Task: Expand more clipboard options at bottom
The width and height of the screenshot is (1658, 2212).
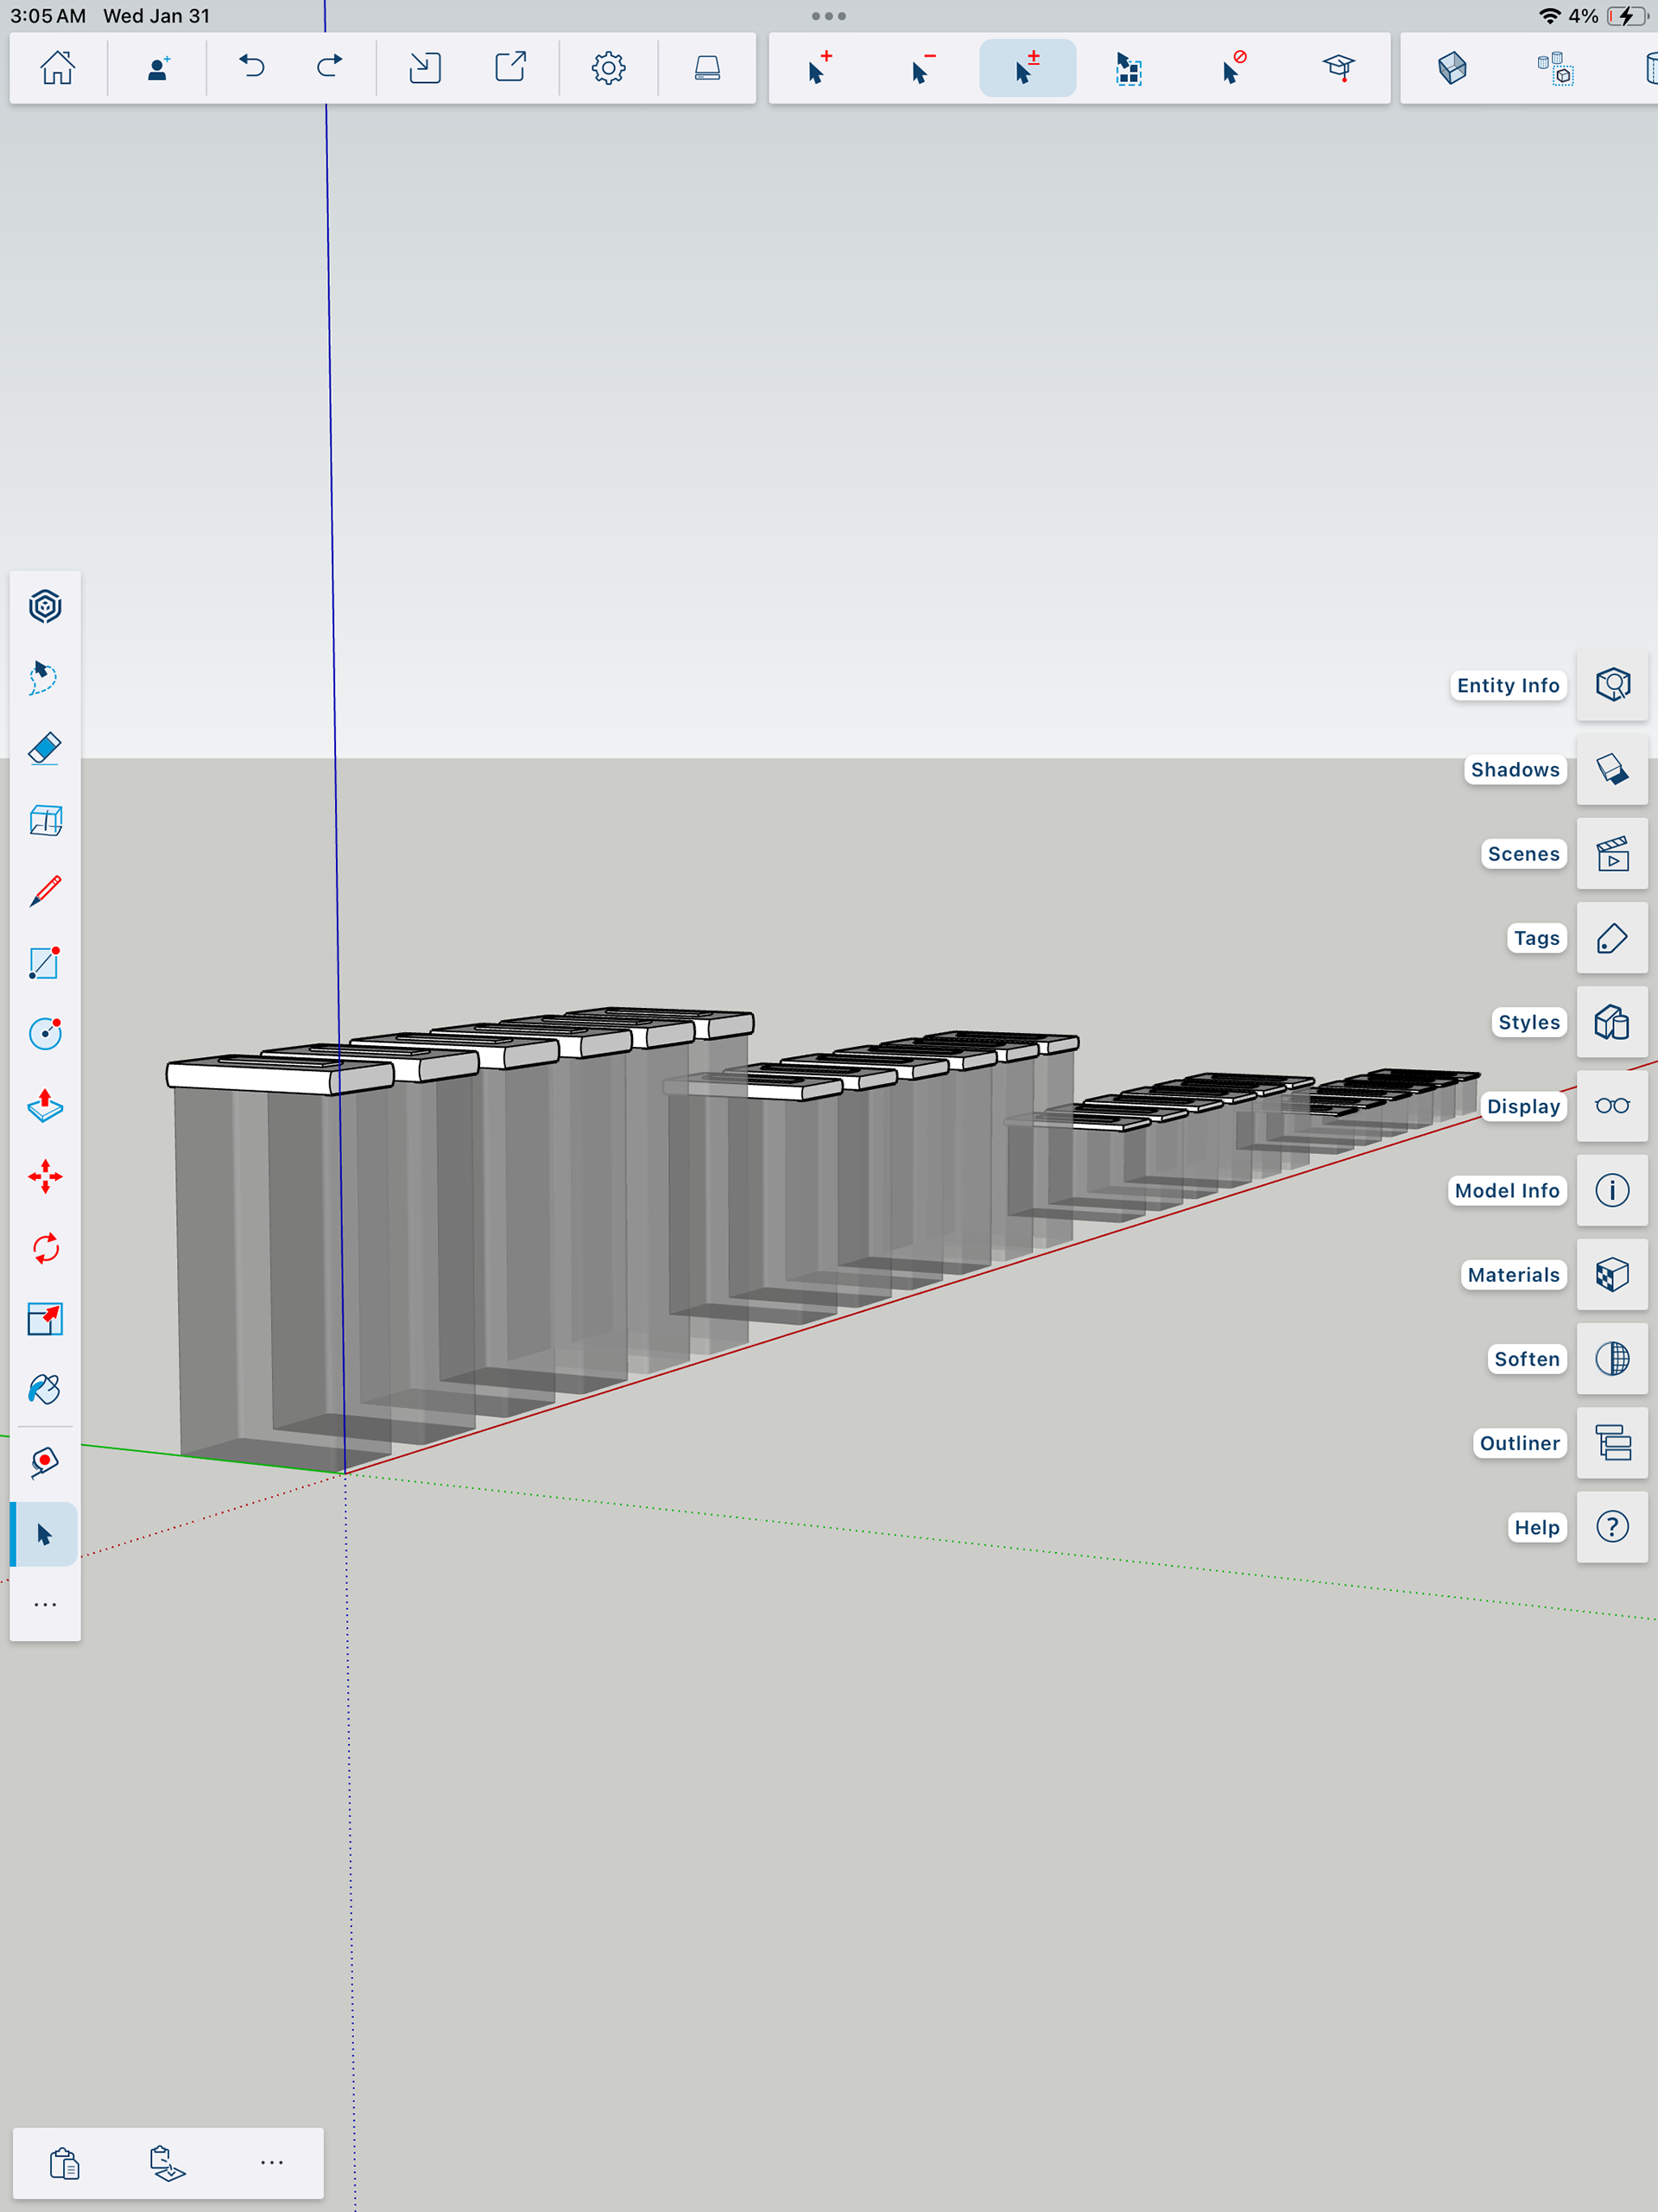Action: point(271,2163)
